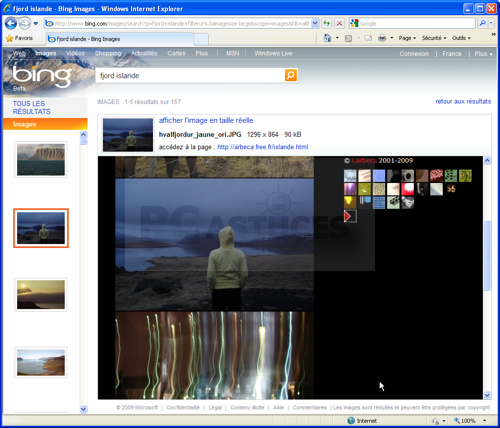The height and width of the screenshot is (428, 500).
Task: Click 'afficher l'image en taille réelle' link
Action: coord(206,120)
